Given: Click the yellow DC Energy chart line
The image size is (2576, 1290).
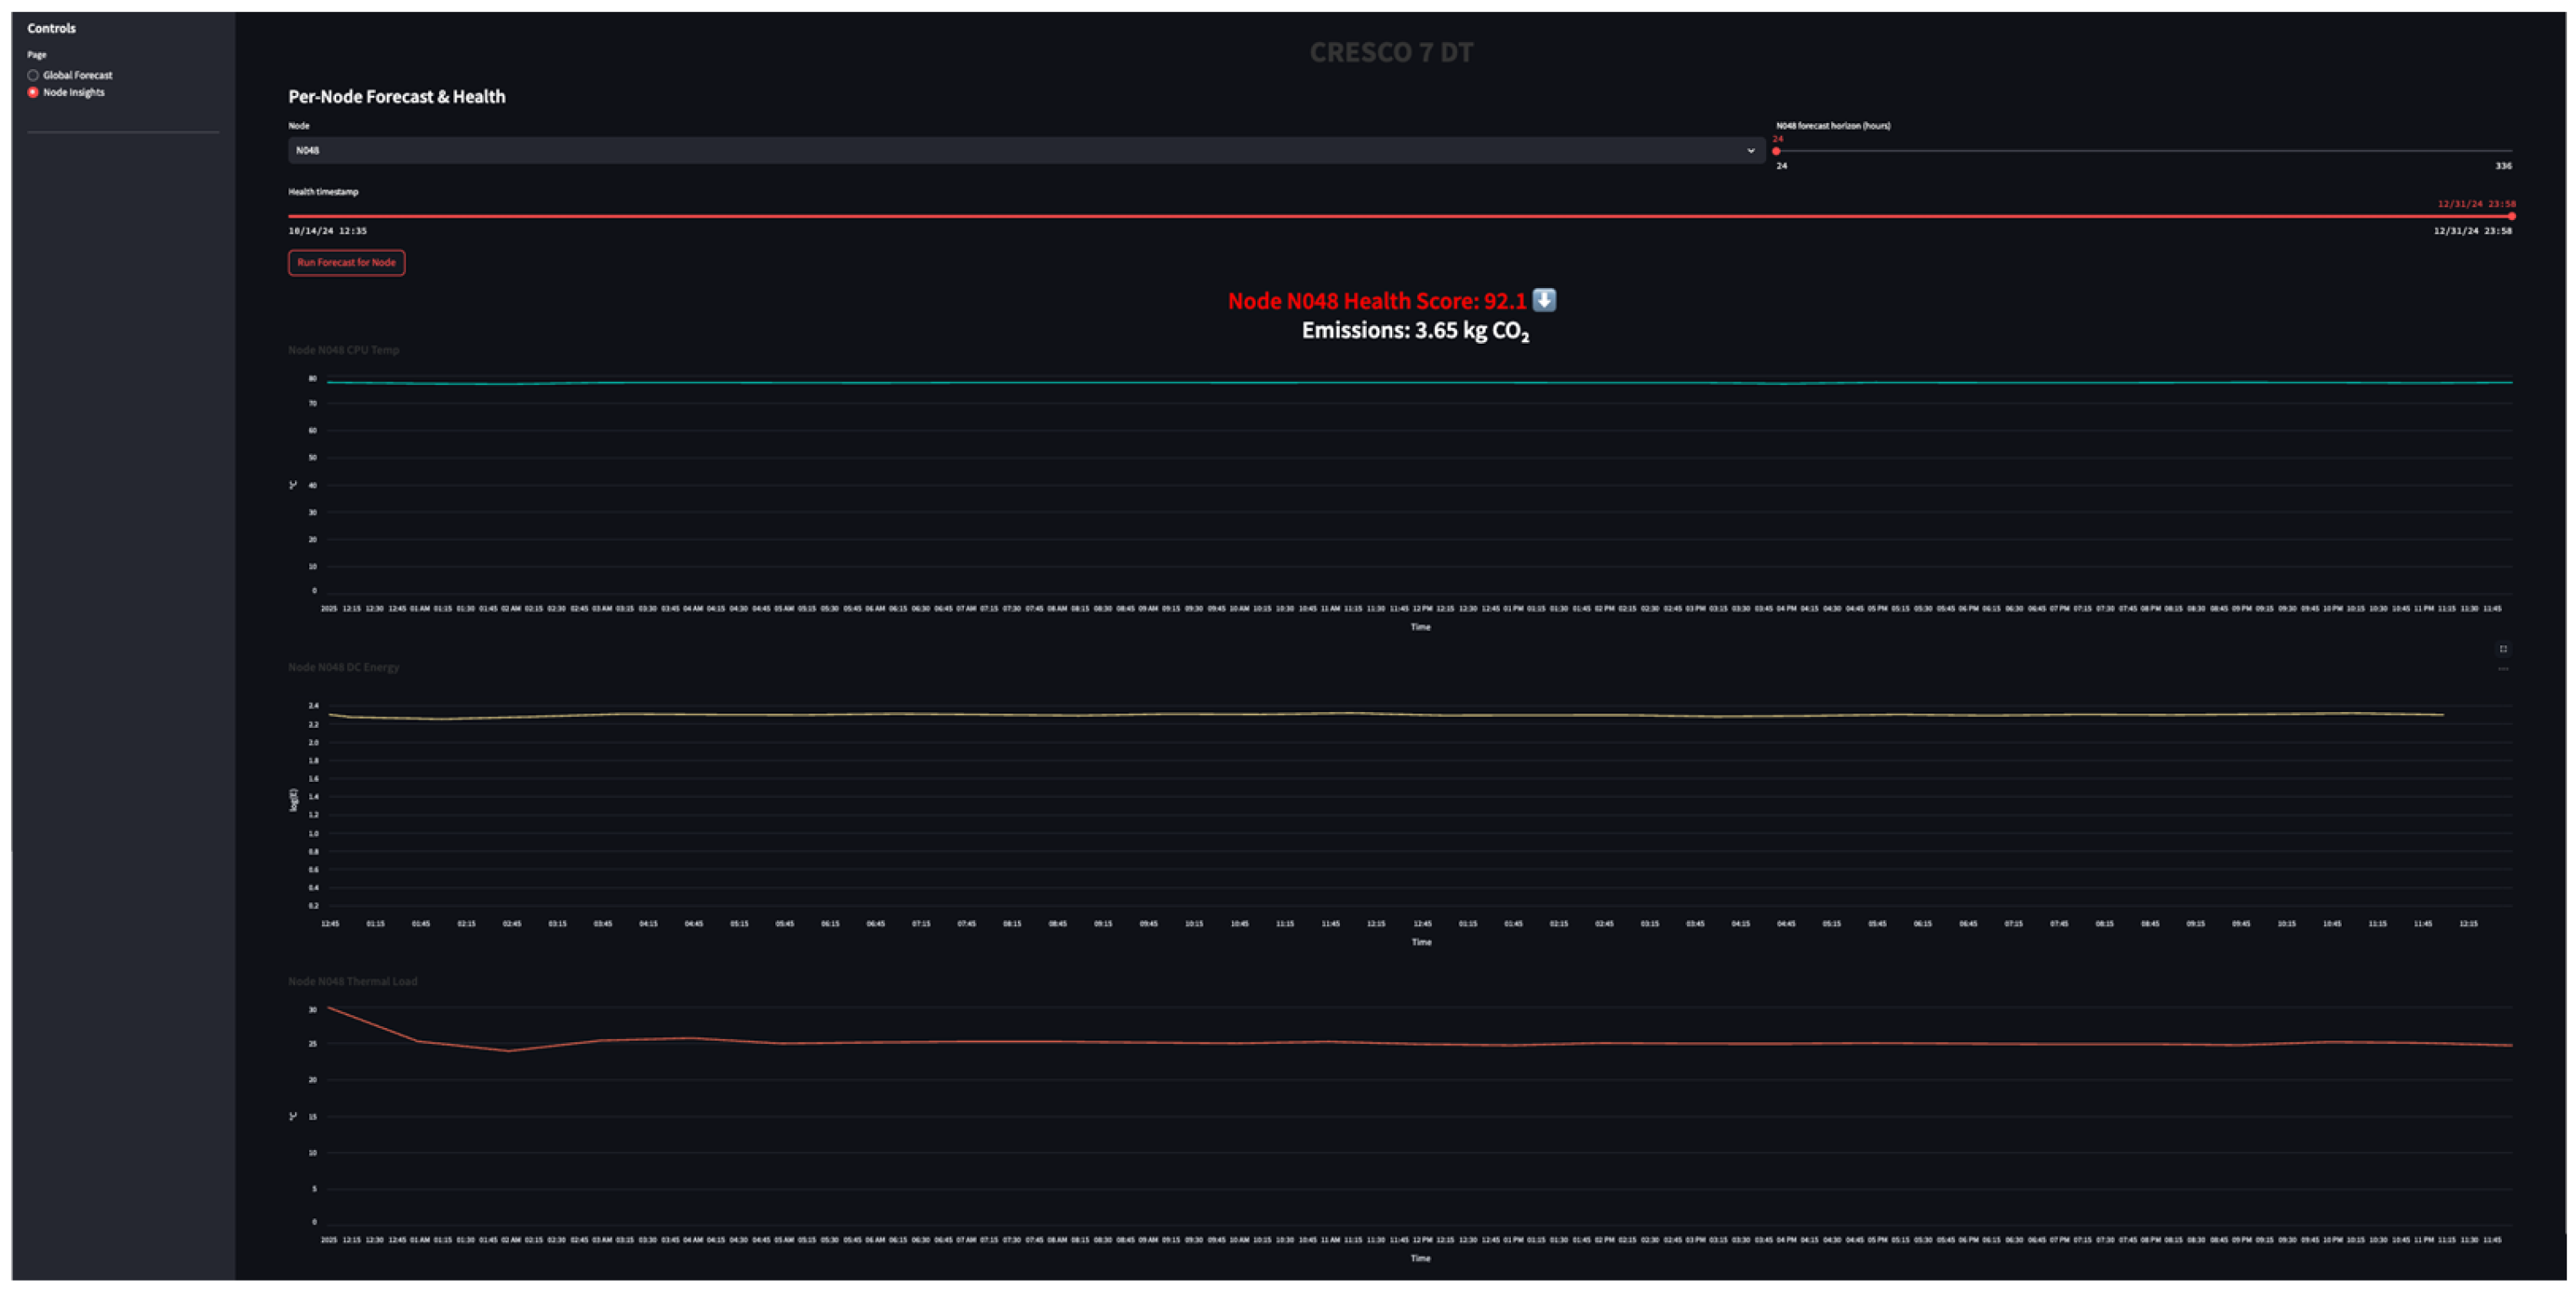Looking at the screenshot, I should [x=1400, y=714].
